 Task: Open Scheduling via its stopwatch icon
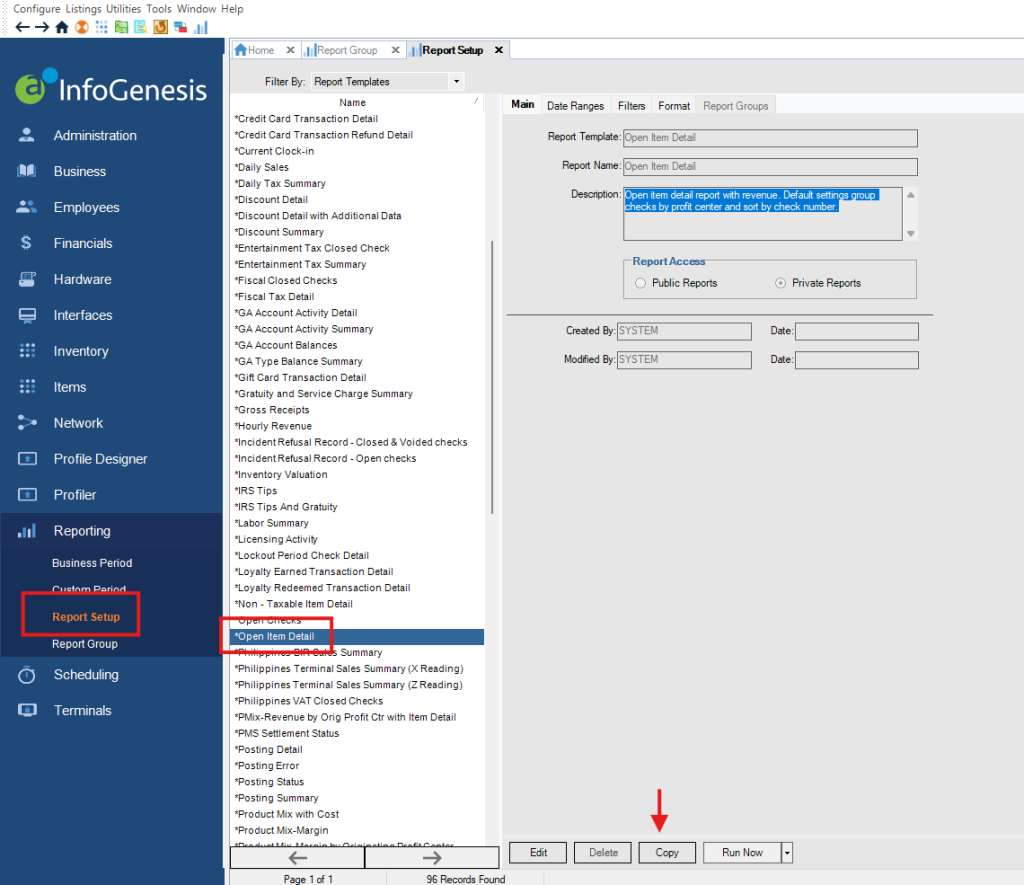click(x=27, y=675)
